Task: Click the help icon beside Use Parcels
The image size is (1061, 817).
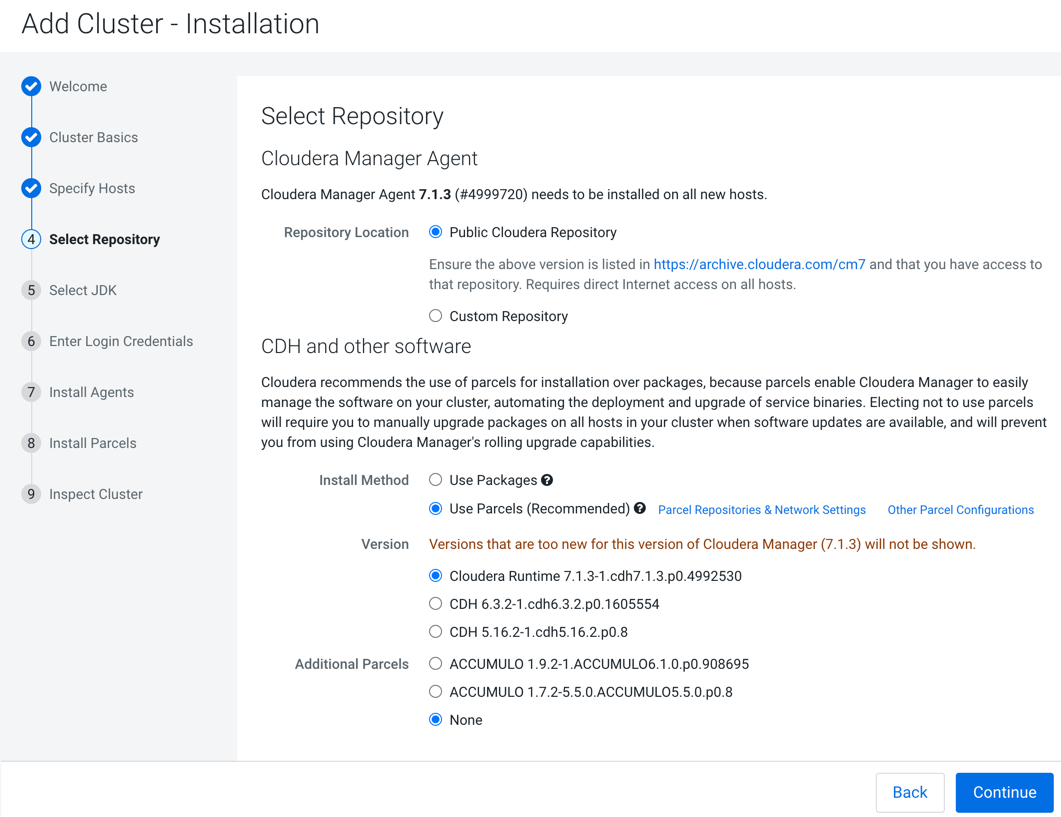Action: click(640, 509)
